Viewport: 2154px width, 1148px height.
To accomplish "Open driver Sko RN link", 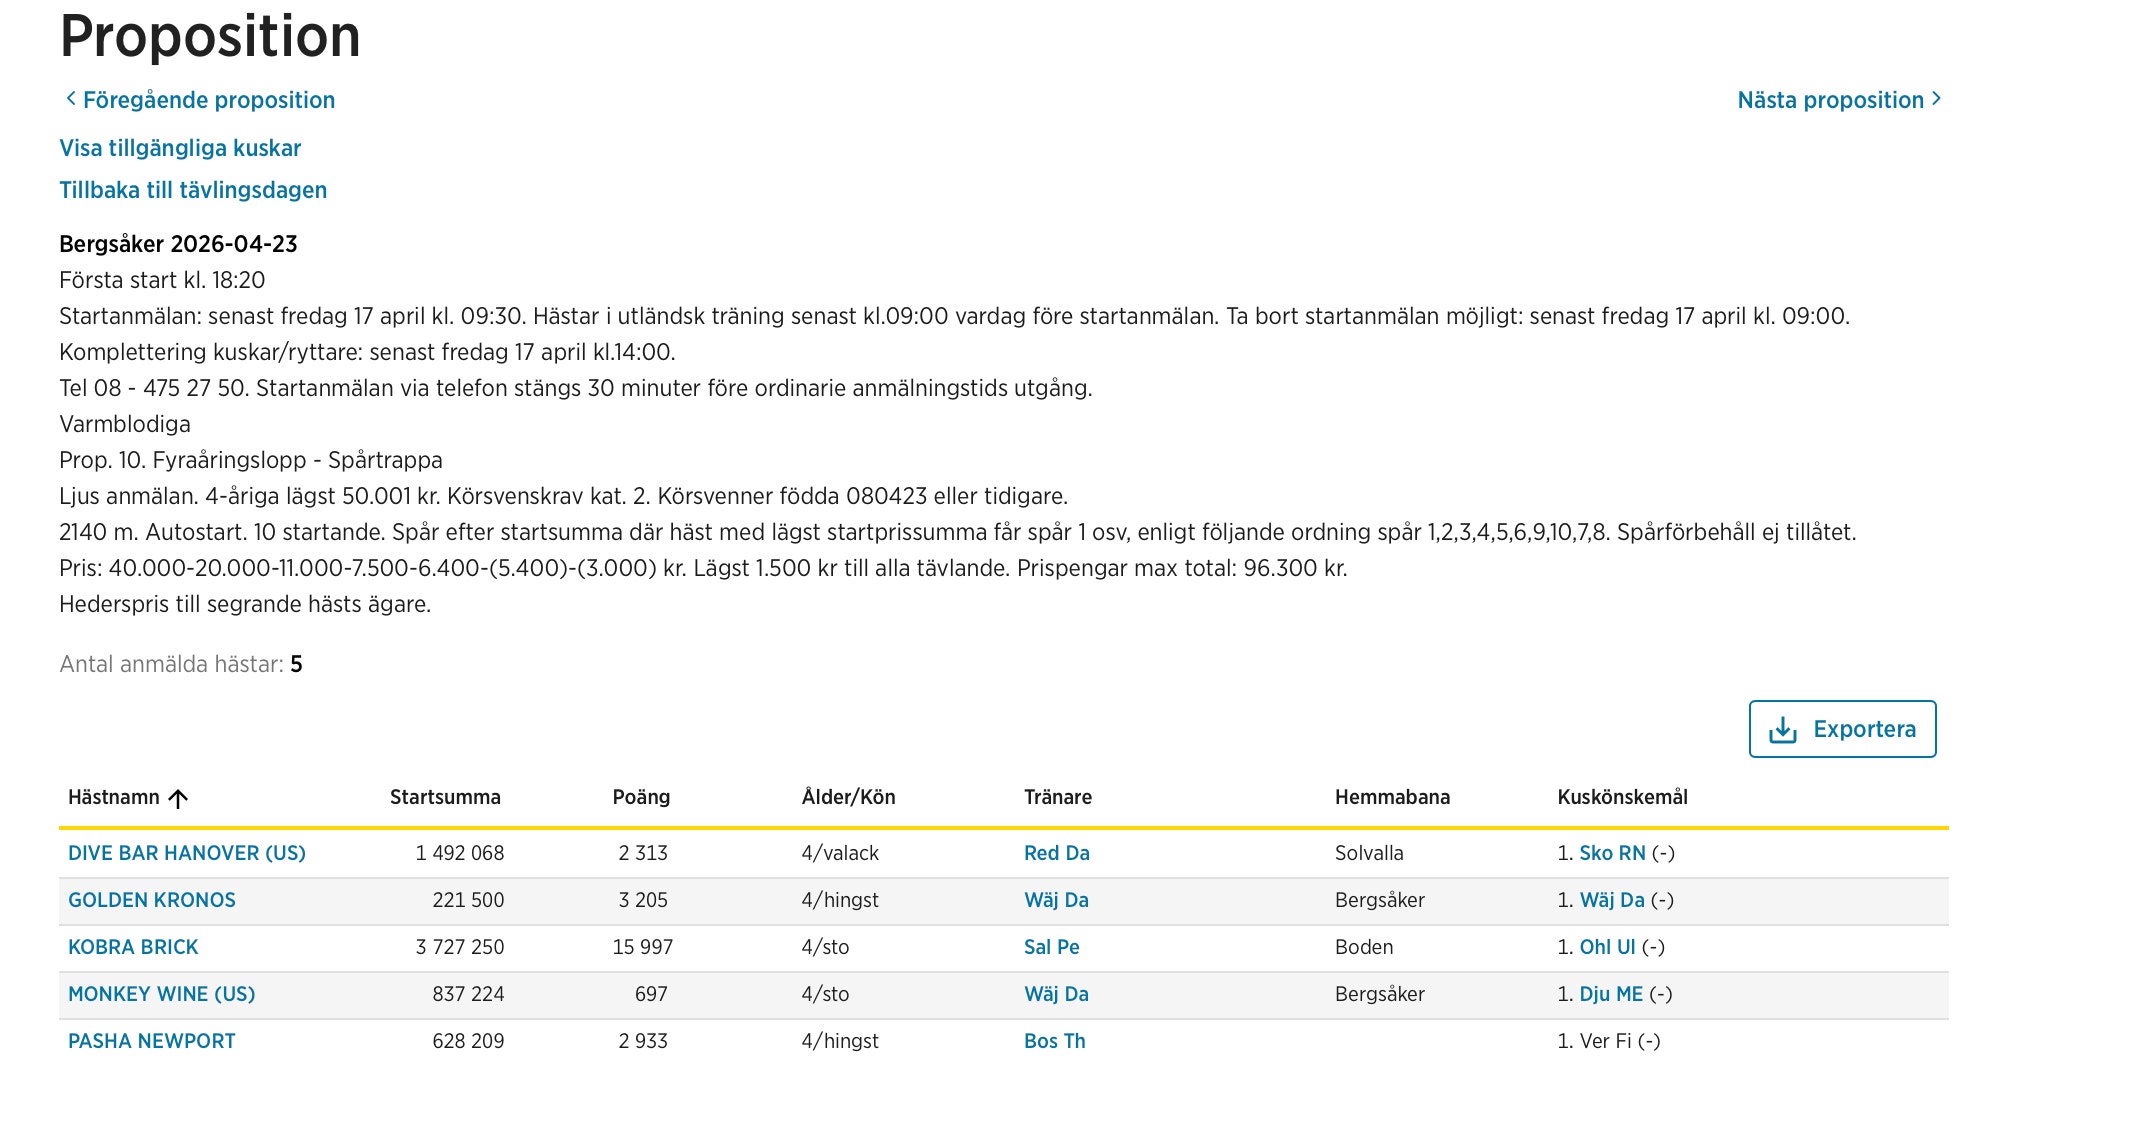I will [1612, 853].
